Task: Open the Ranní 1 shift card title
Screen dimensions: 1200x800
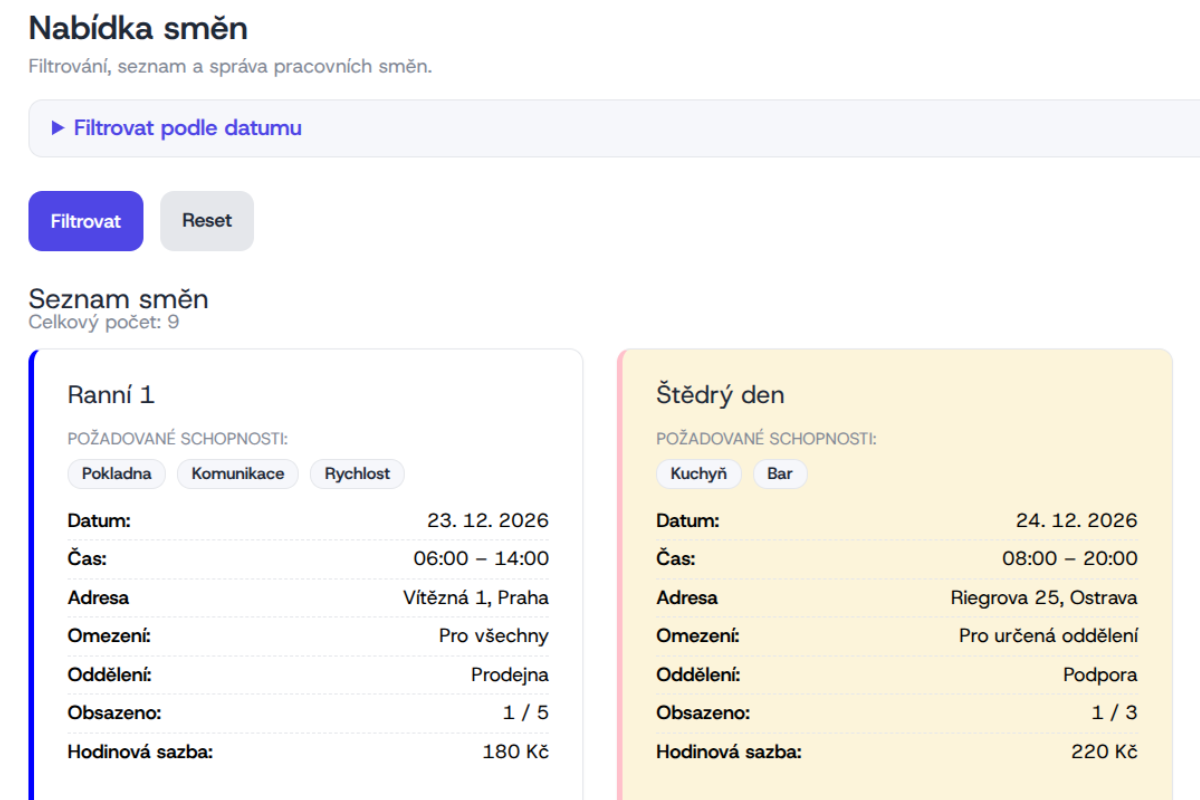Action: (x=111, y=395)
